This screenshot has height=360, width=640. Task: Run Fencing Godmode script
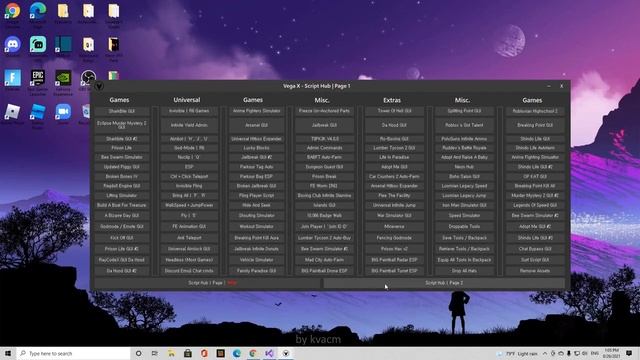[394, 238]
